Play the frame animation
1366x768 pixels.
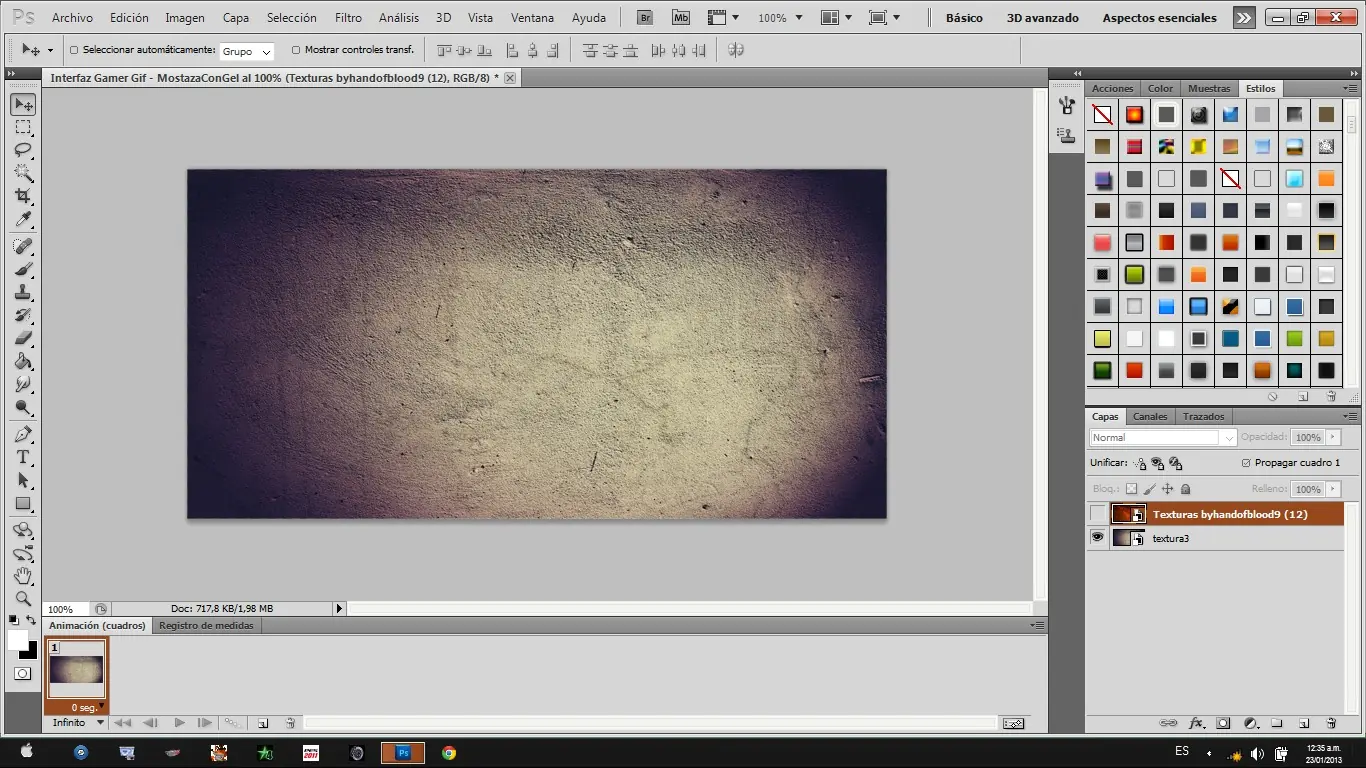[x=179, y=723]
